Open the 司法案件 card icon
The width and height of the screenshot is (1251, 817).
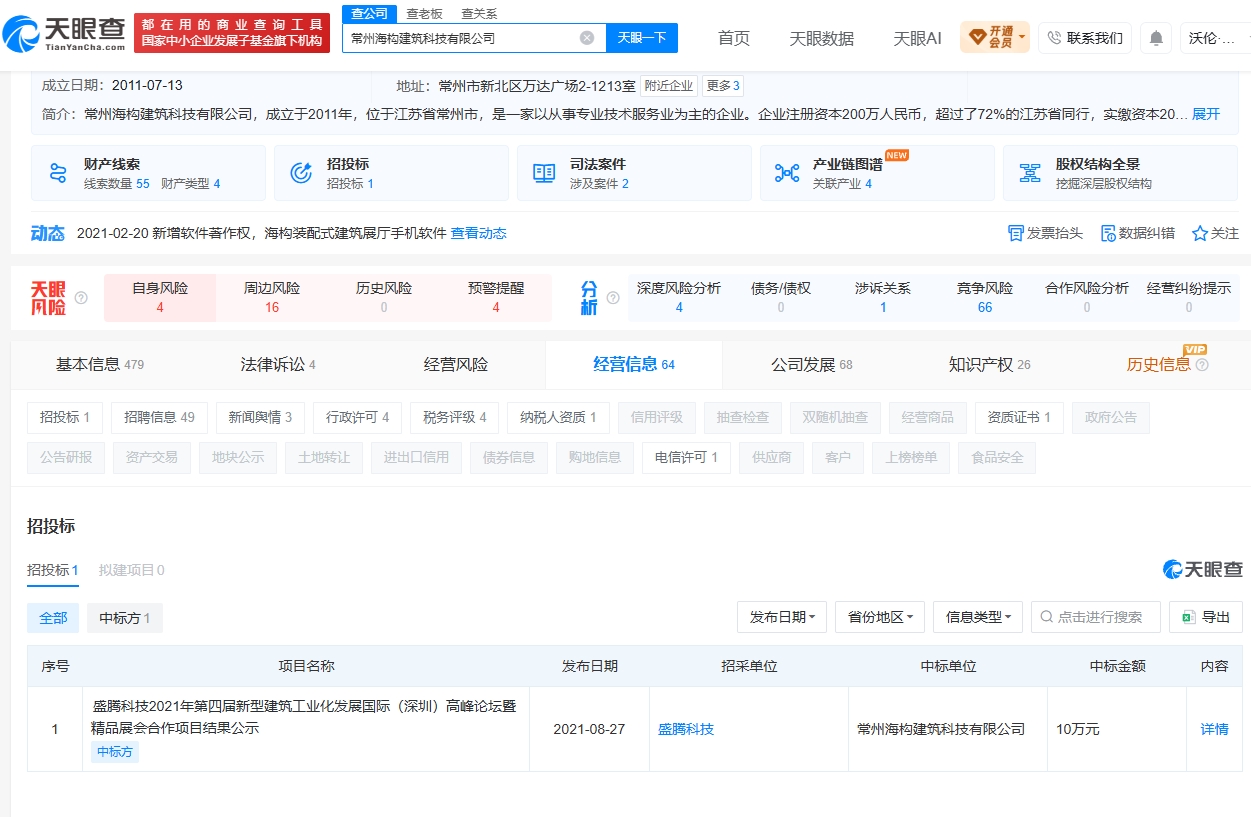[x=544, y=173]
